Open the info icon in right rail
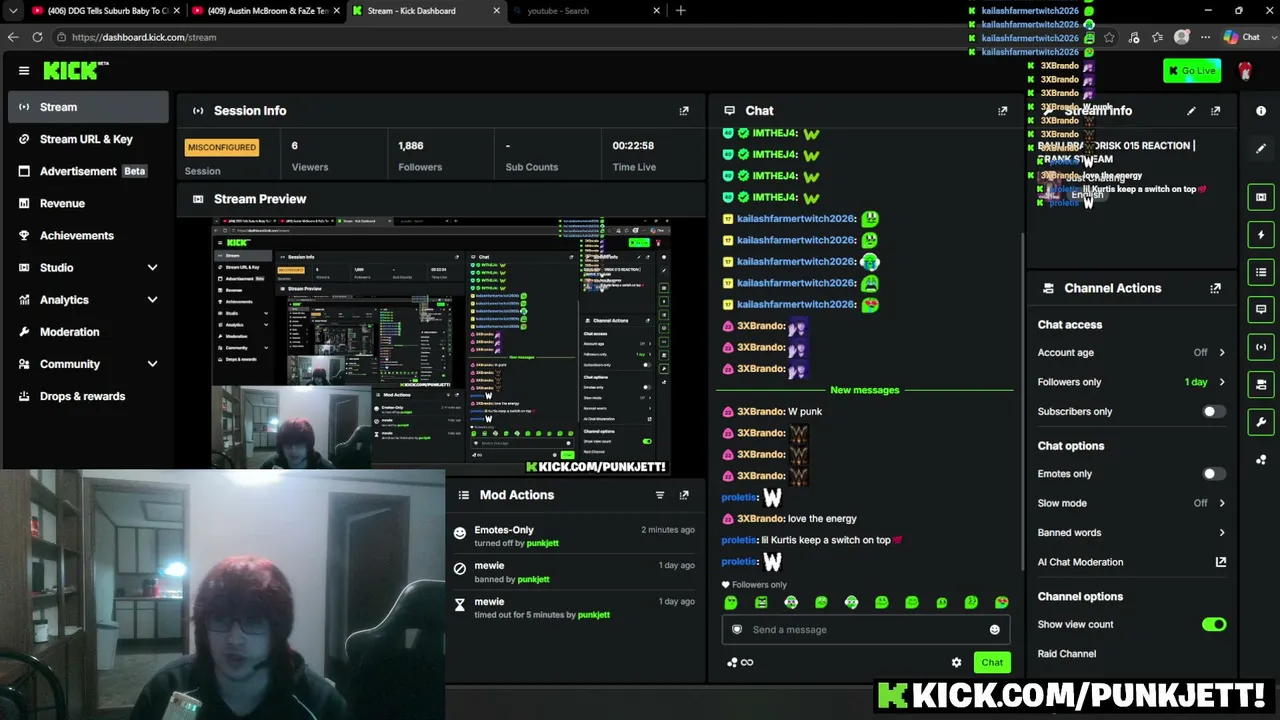 click(x=1261, y=111)
